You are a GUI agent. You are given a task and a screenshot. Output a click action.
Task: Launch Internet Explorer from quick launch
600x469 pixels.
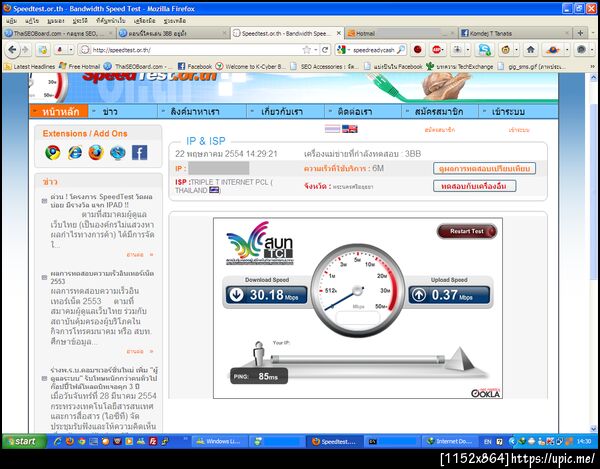point(58,441)
